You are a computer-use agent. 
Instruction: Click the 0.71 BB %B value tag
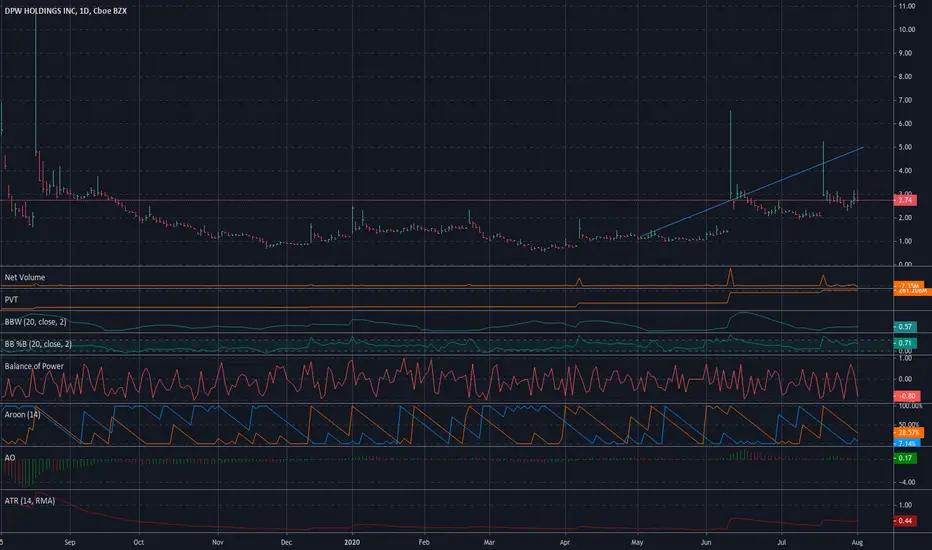905,342
